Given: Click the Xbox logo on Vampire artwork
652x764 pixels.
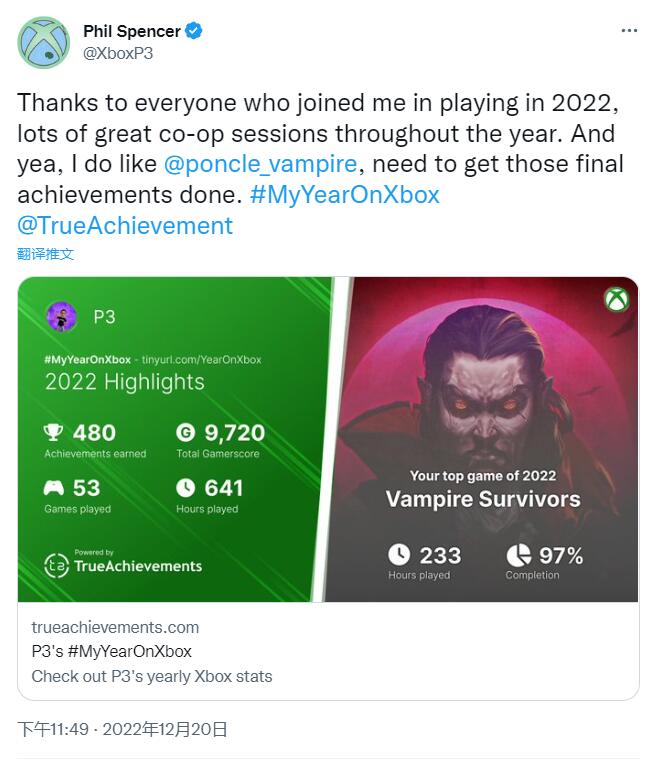Looking at the screenshot, I should [617, 299].
